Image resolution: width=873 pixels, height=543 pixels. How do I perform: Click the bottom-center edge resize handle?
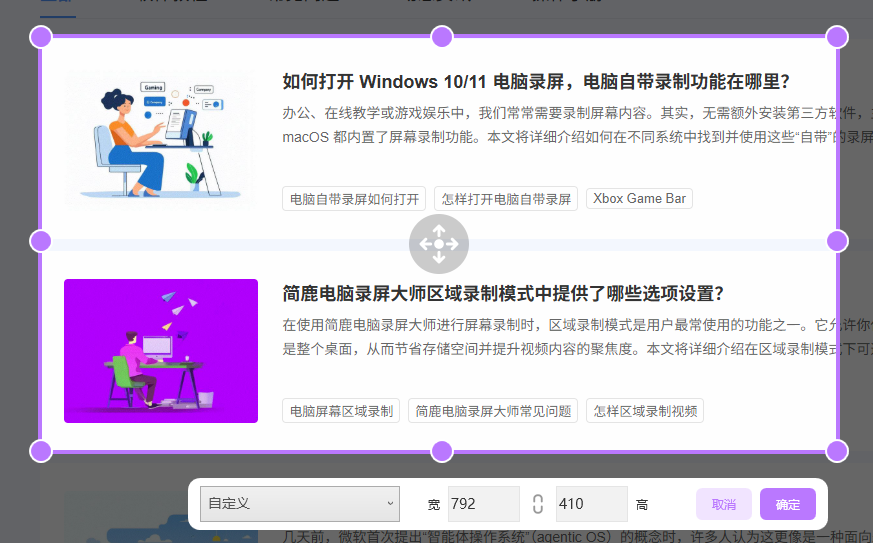(x=442, y=451)
